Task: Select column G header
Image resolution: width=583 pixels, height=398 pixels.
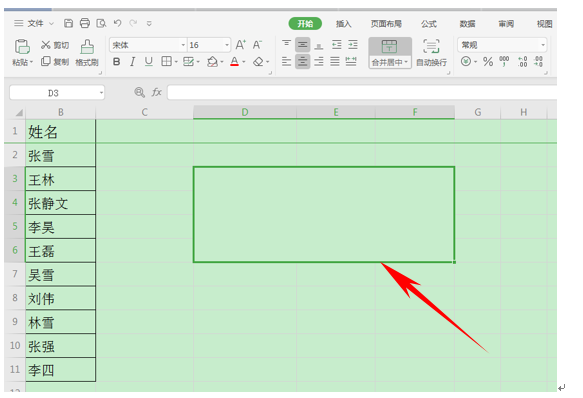Action: (x=478, y=112)
